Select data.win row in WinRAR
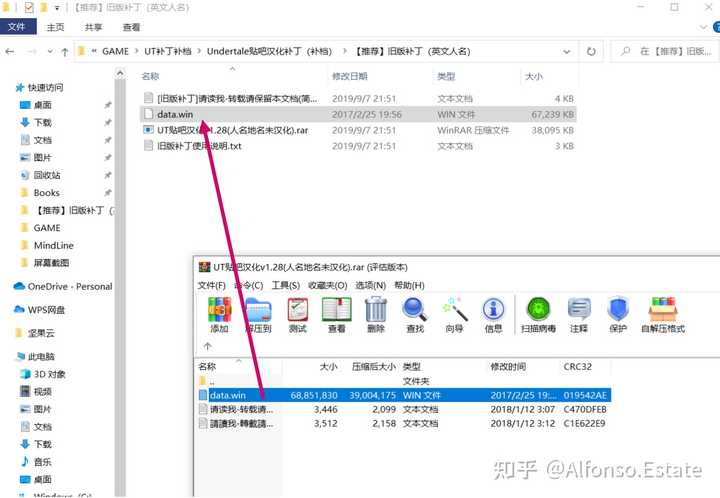 404,395
